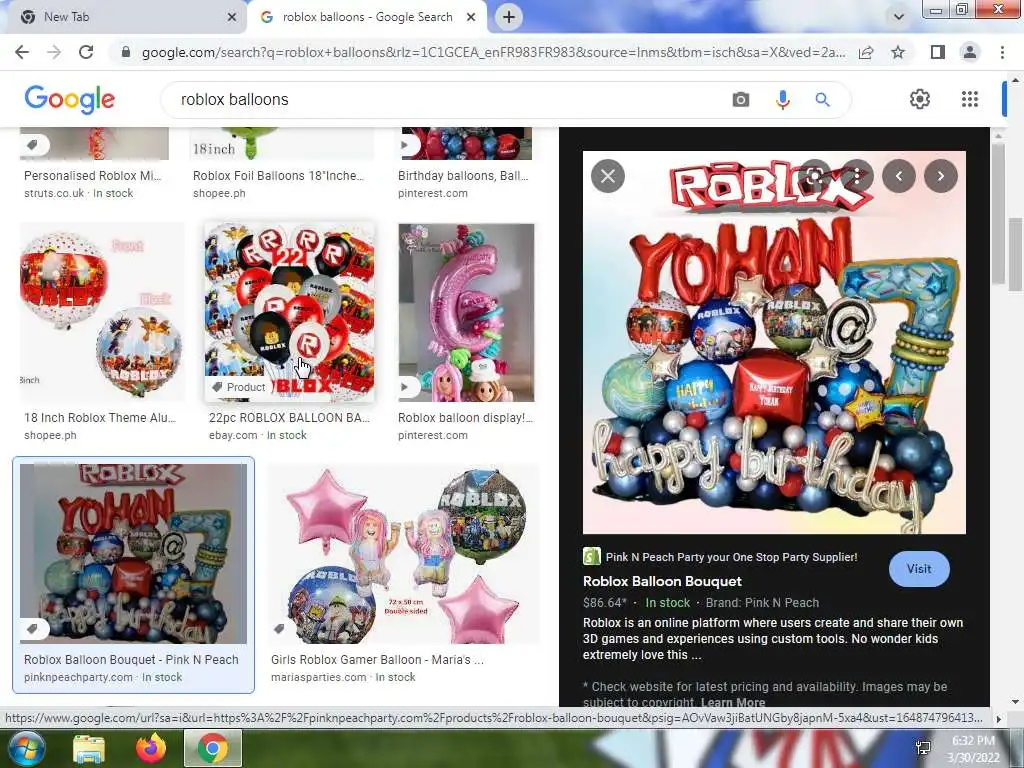Switch to roblox balloons Google Search tab

coord(367,17)
